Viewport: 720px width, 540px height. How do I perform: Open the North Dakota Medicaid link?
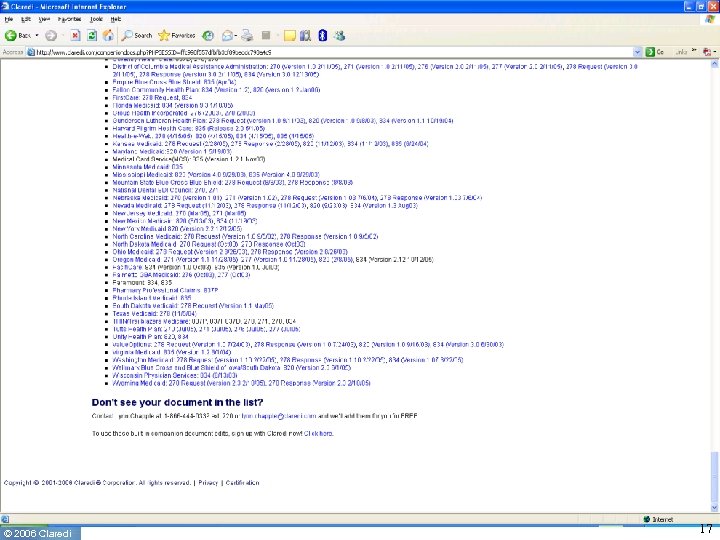(209, 244)
